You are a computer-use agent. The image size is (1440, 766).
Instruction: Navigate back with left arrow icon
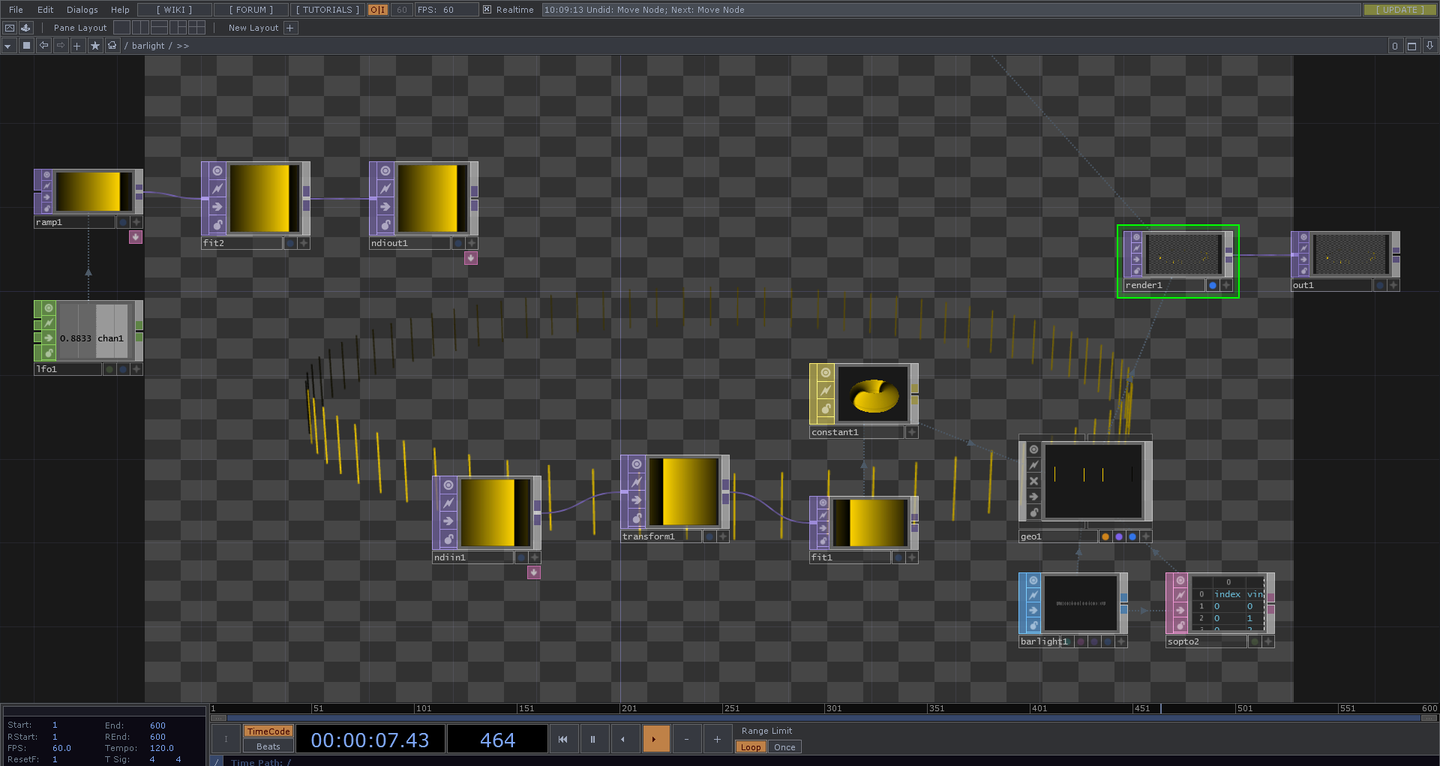pyautogui.click(x=43, y=46)
